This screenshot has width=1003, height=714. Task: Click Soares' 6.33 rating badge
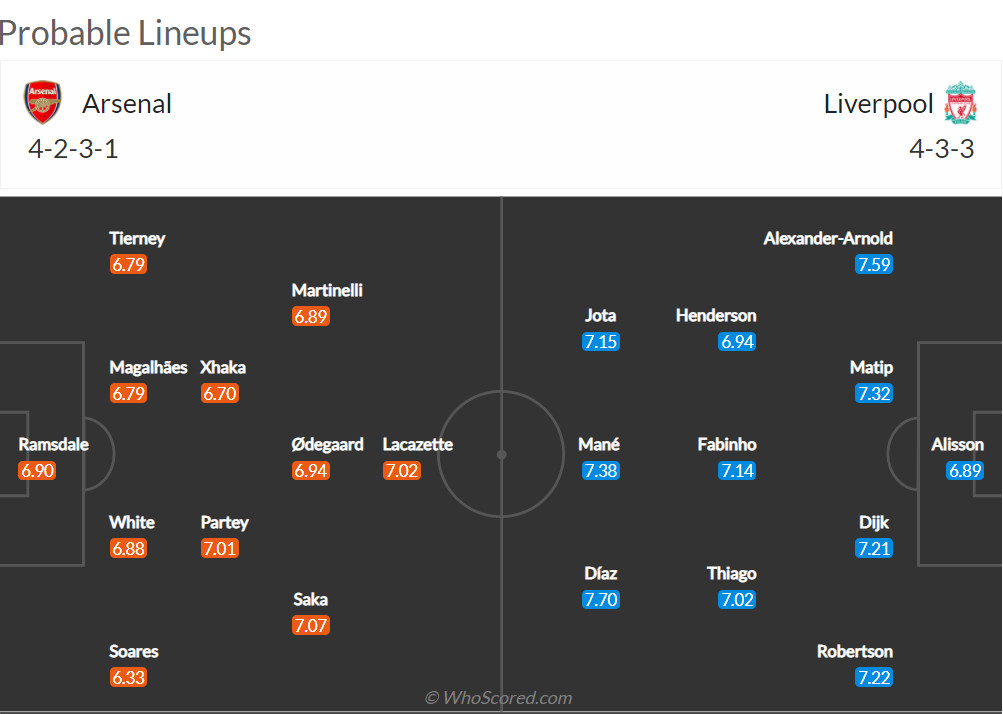click(x=129, y=677)
